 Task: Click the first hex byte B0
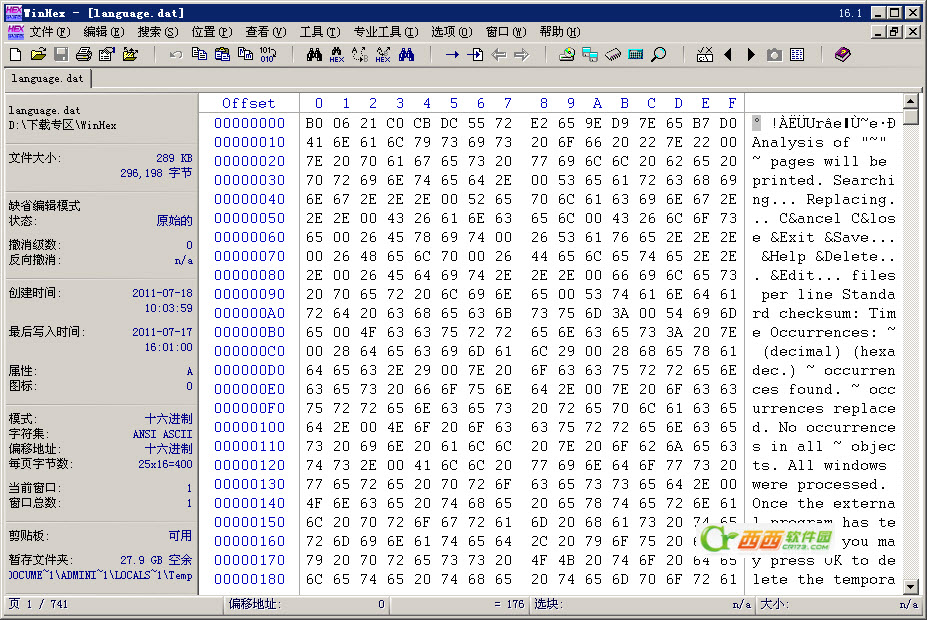(314, 123)
